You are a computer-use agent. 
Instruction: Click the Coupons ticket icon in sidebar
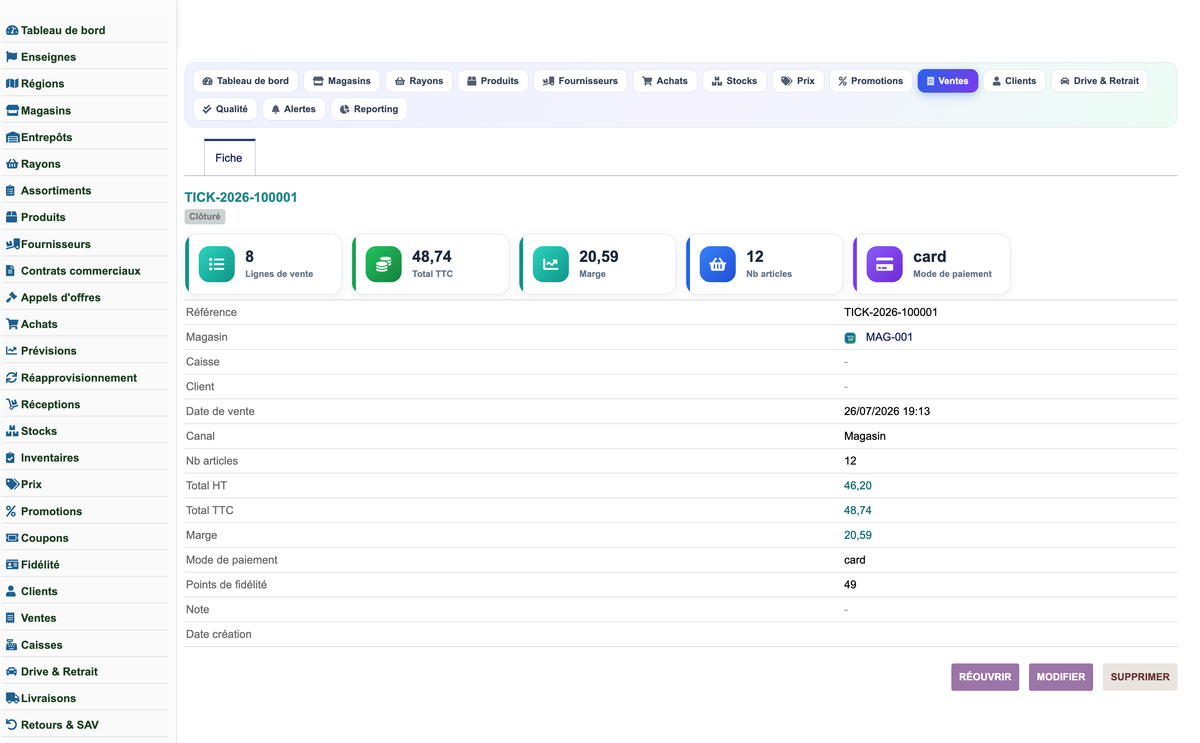coord(12,538)
